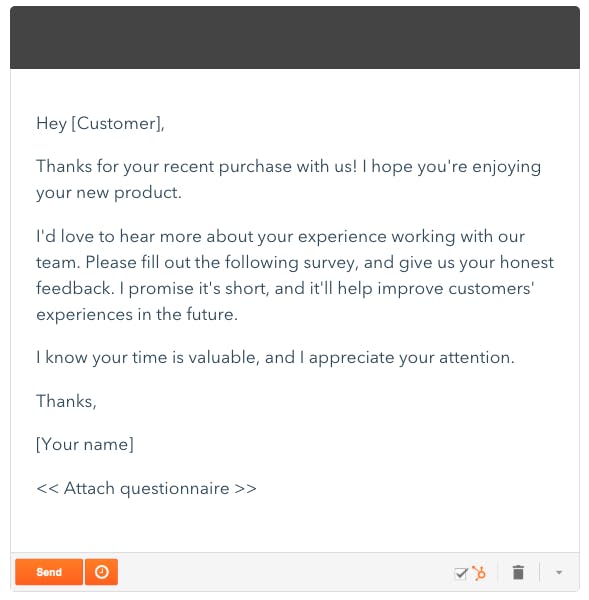Image resolution: width=589 pixels, height=600 pixels.
Task: Click the dark compose window header bar
Action: 295,38
